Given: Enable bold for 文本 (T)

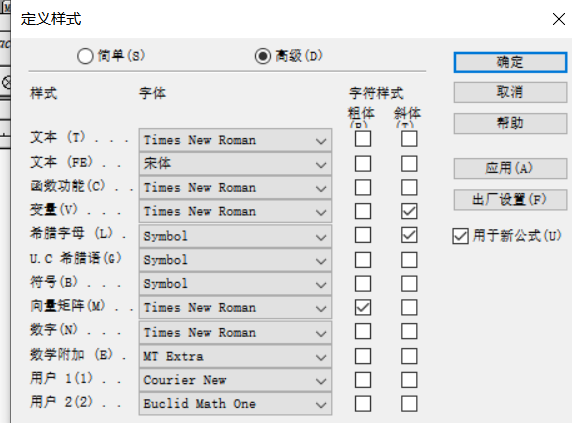Looking at the screenshot, I should (363, 139).
